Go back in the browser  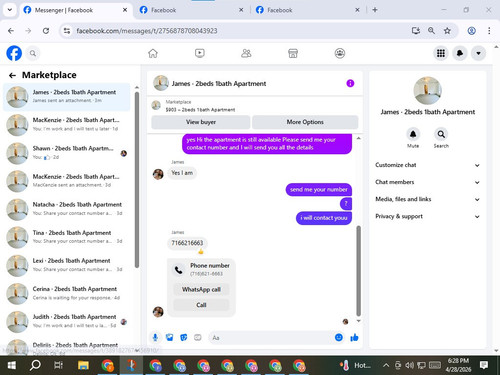point(11,31)
